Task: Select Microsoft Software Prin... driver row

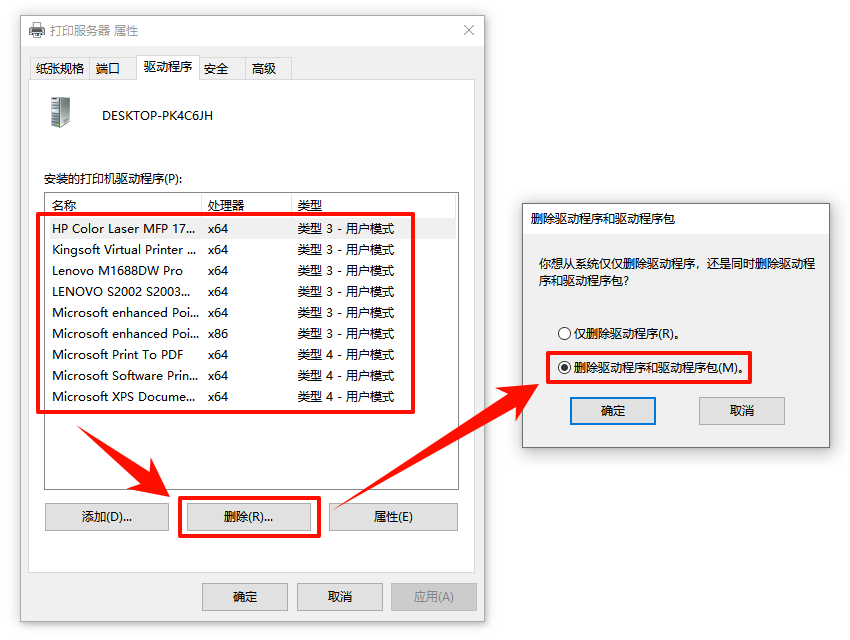Action: (x=251, y=376)
